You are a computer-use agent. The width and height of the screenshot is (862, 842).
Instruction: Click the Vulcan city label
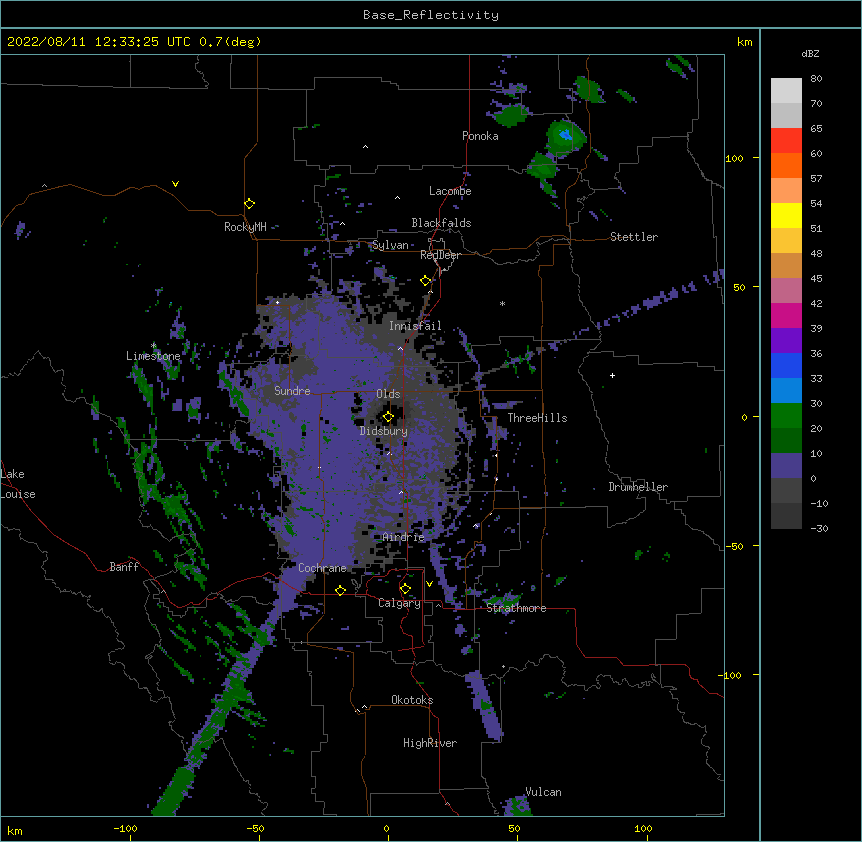coord(543,792)
